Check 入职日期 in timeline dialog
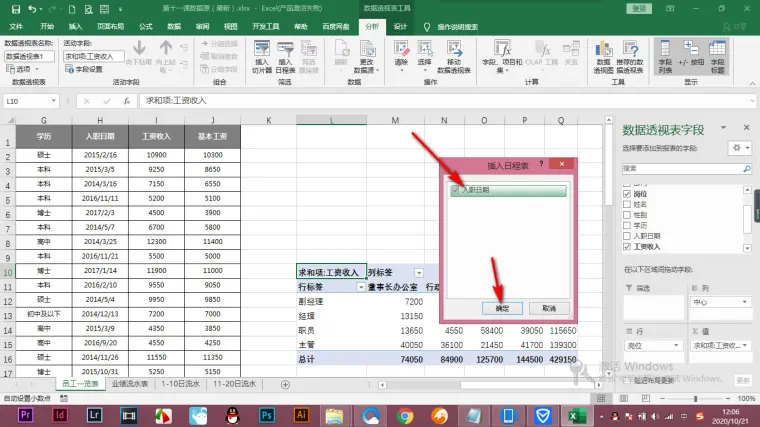The width and height of the screenshot is (760, 427). pyautogui.click(x=455, y=190)
